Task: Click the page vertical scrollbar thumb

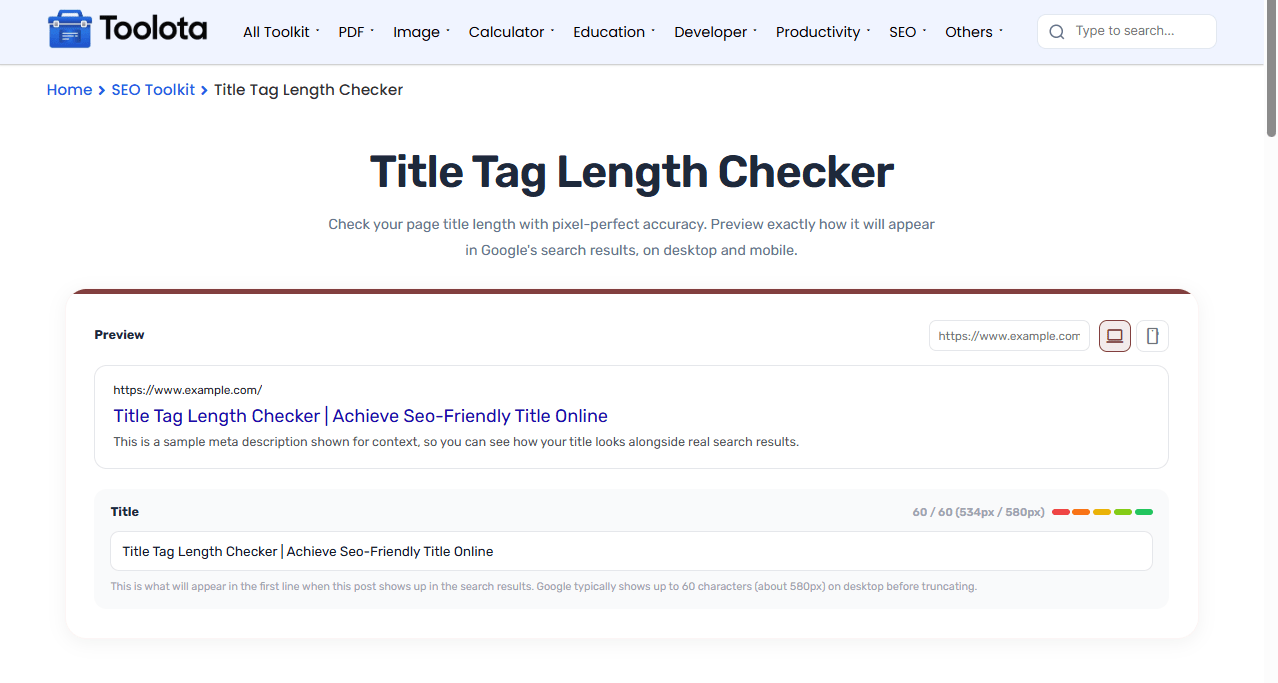Action: [x=1271, y=68]
